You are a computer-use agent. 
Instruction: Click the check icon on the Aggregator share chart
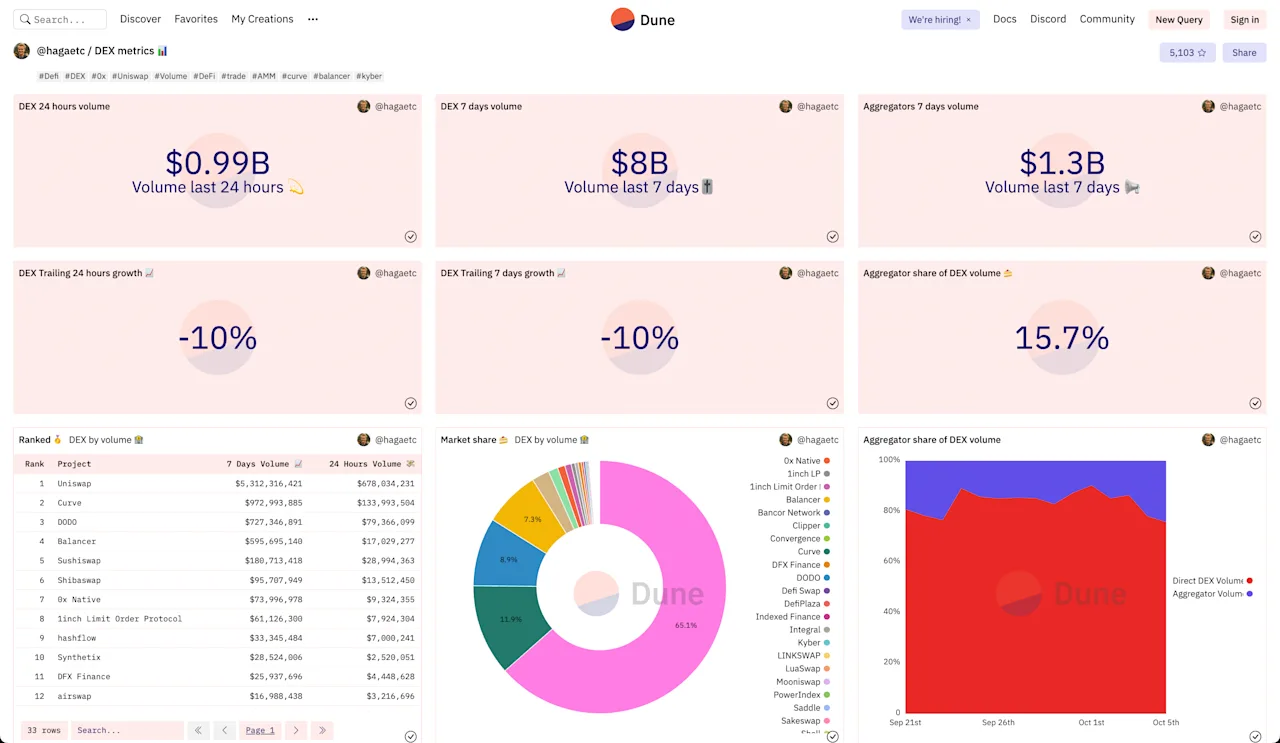[x=1255, y=736]
